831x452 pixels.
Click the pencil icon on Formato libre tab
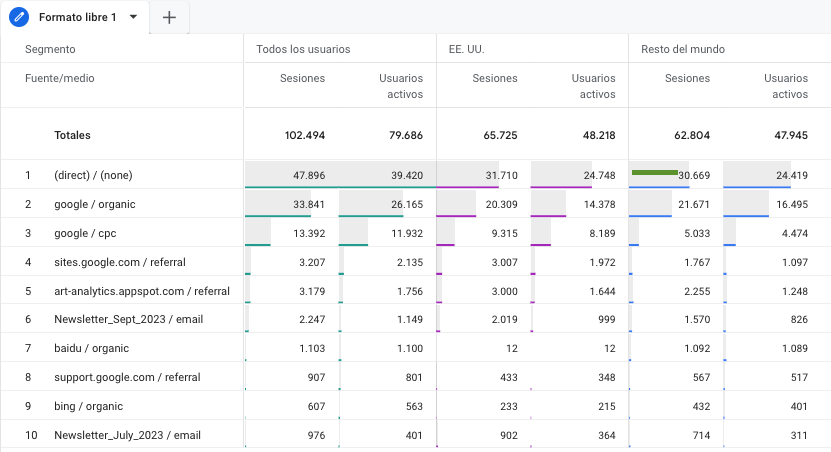pyautogui.click(x=19, y=17)
